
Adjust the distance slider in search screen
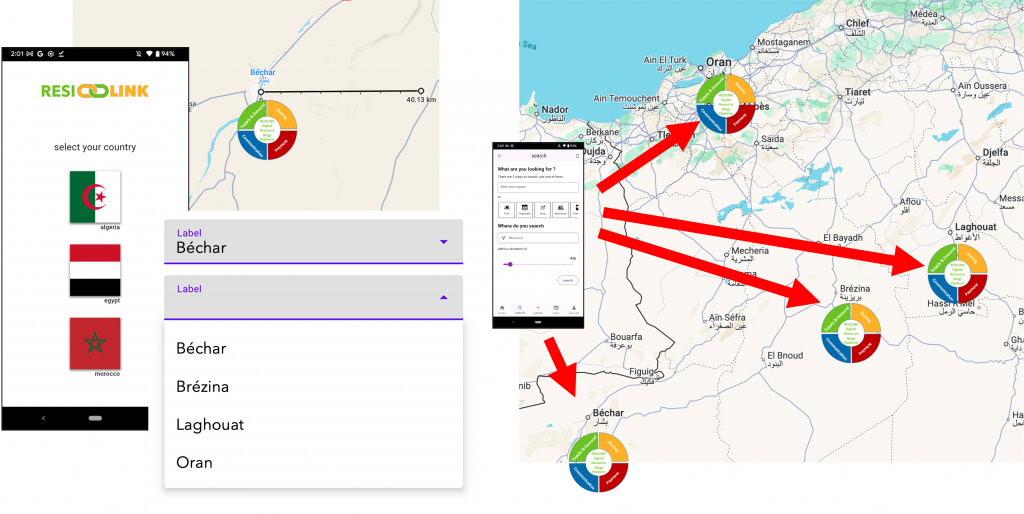click(x=510, y=264)
